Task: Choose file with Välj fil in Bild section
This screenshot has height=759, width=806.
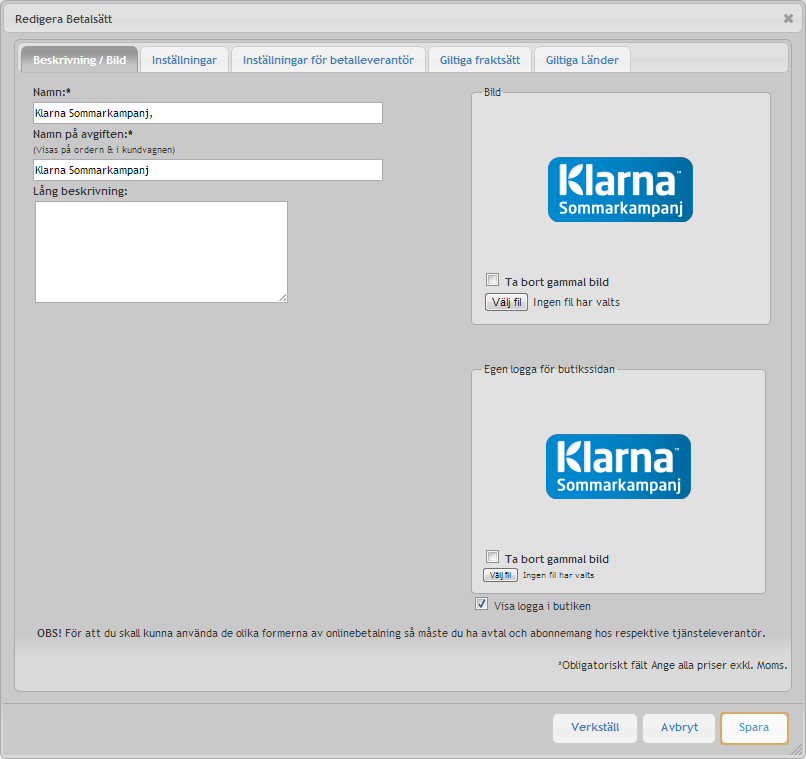Action: click(x=506, y=302)
